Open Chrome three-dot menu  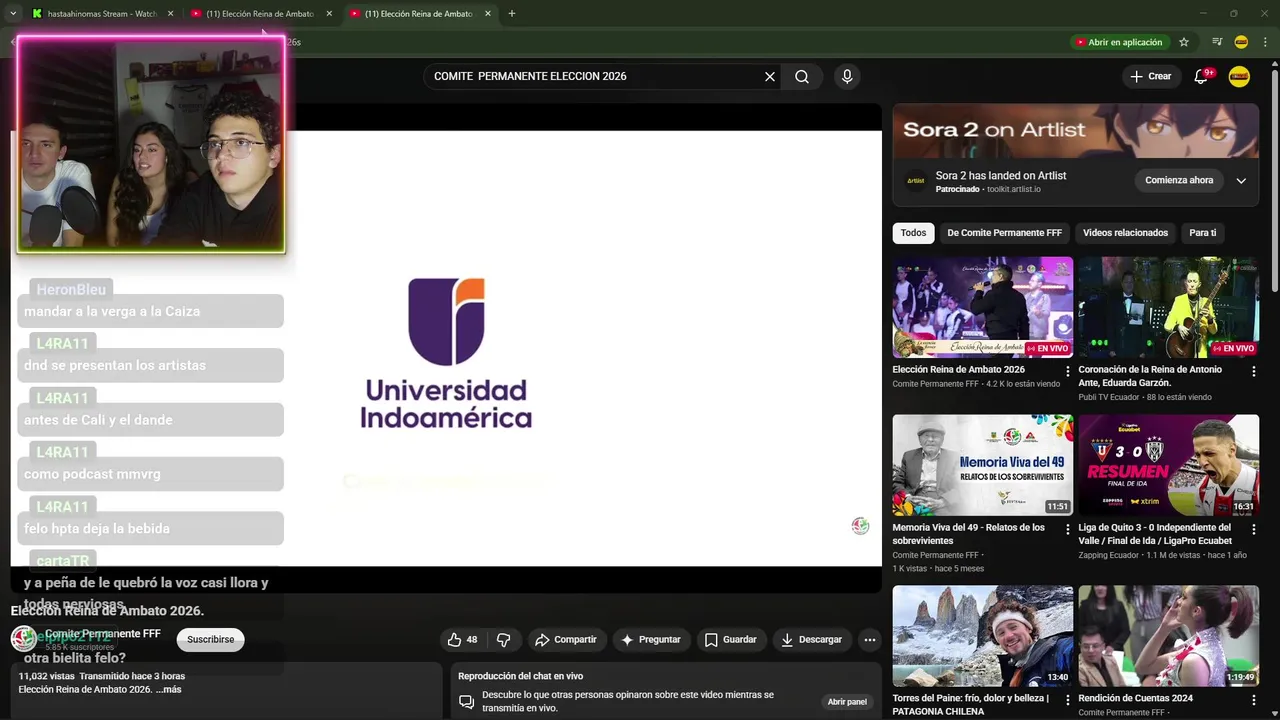[x=1265, y=42]
